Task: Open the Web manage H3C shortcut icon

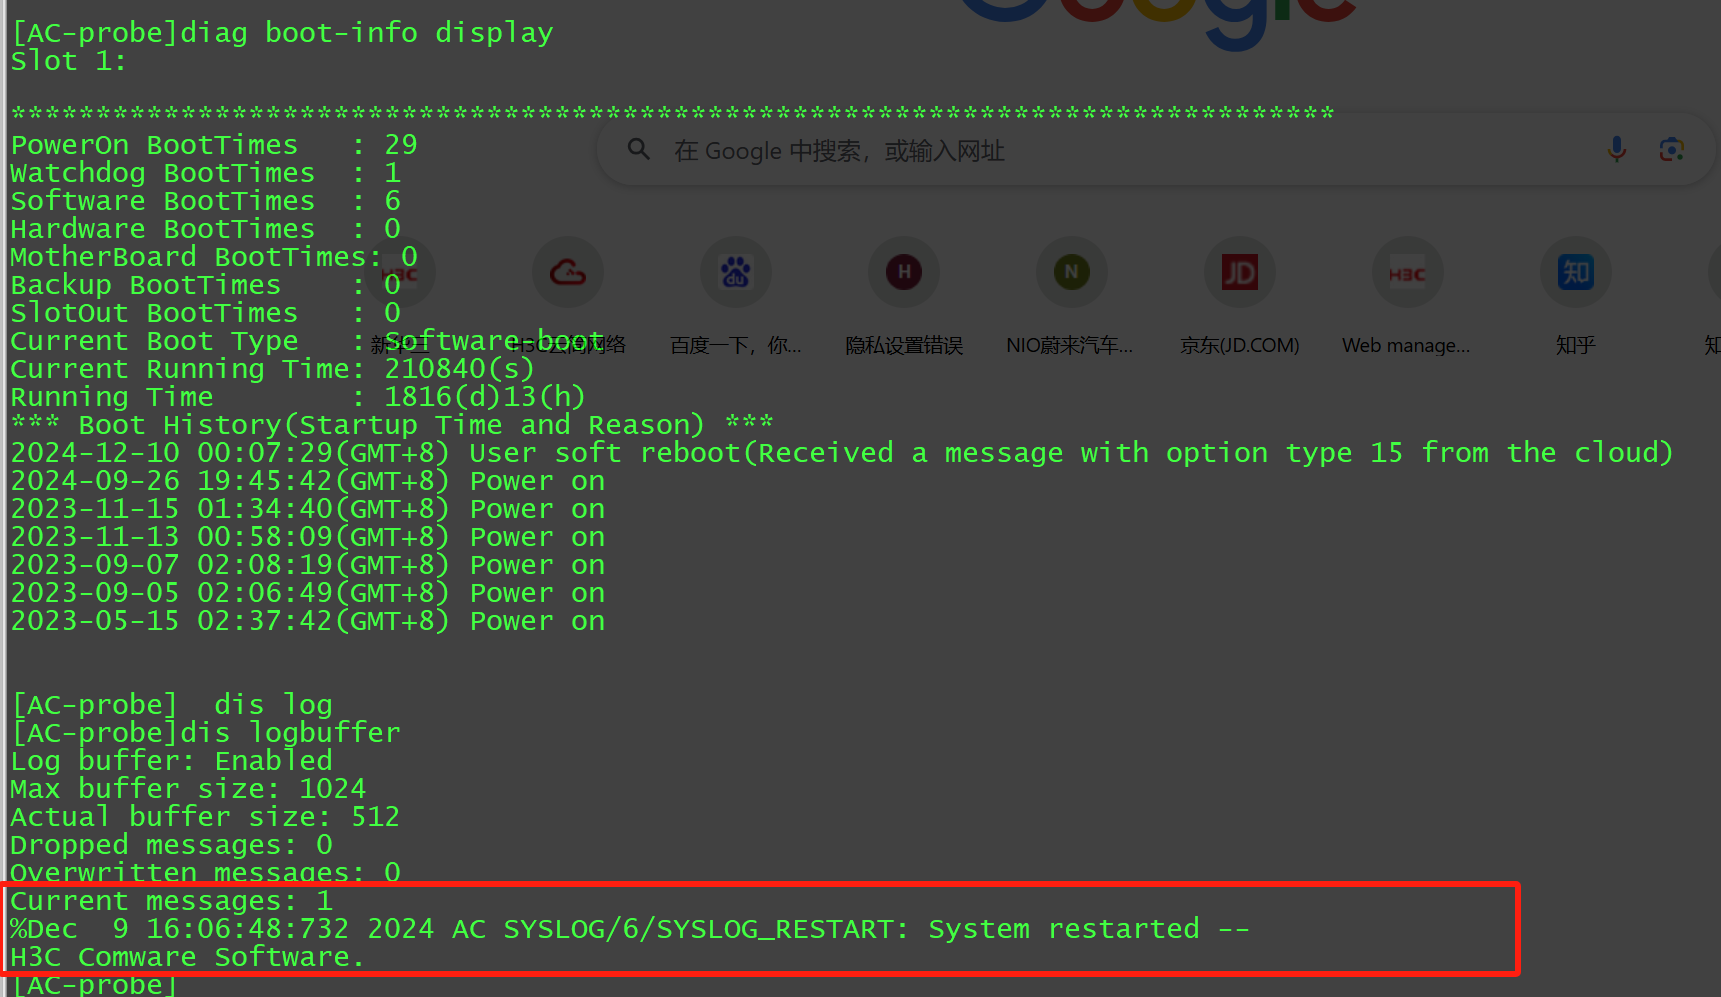Action: pyautogui.click(x=1408, y=272)
